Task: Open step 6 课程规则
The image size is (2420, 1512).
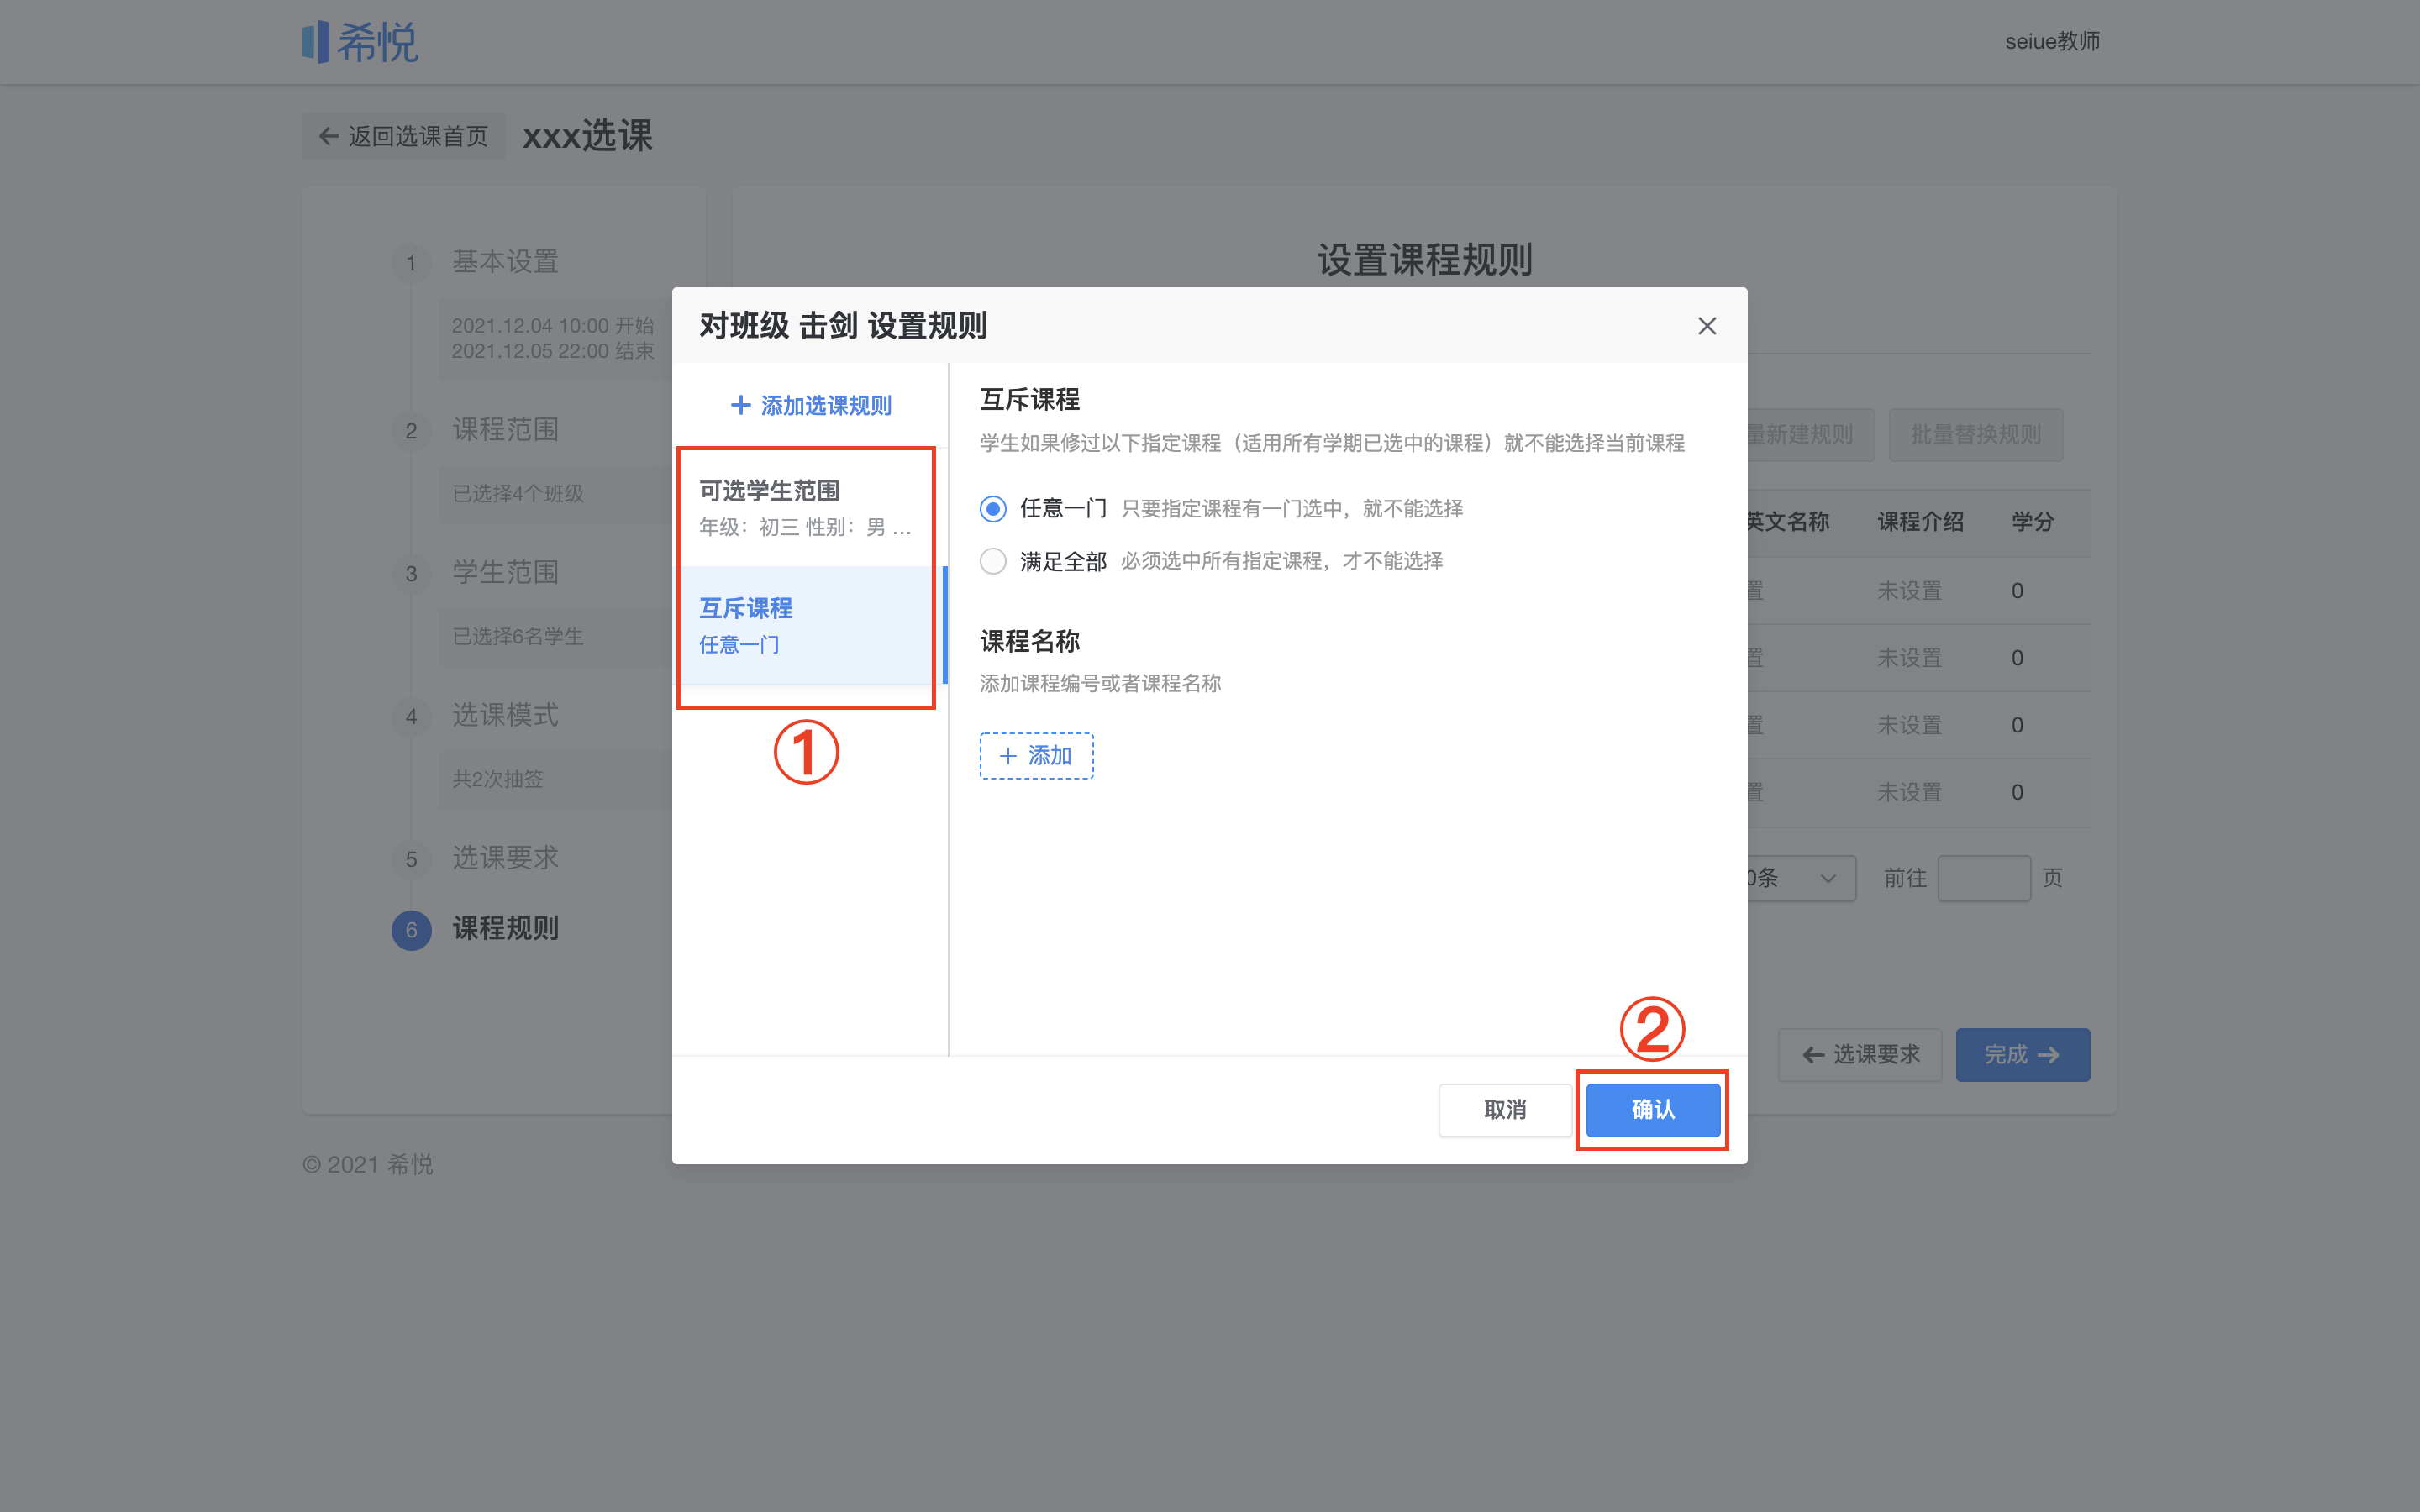Action: pyautogui.click(x=505, y=929)
